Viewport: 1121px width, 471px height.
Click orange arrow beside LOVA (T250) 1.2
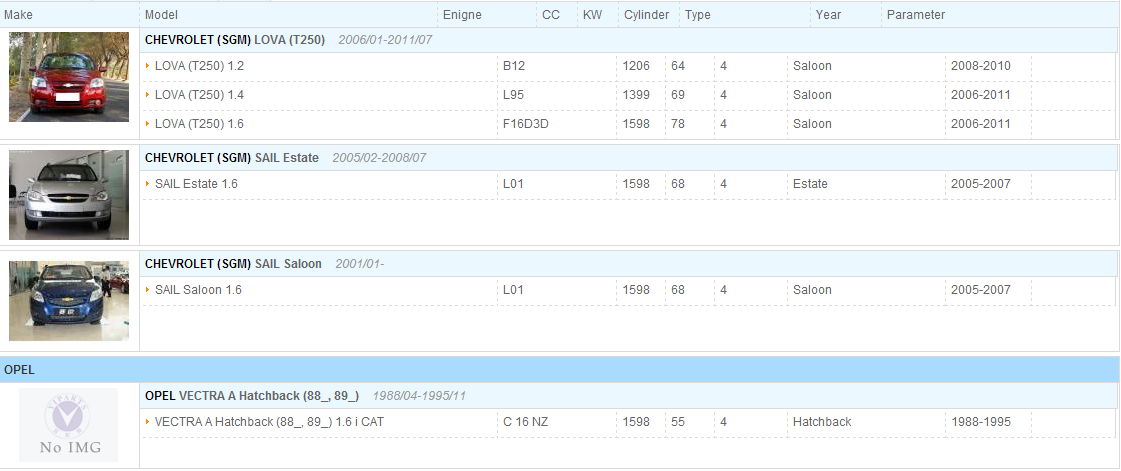(x=147, y=66)
